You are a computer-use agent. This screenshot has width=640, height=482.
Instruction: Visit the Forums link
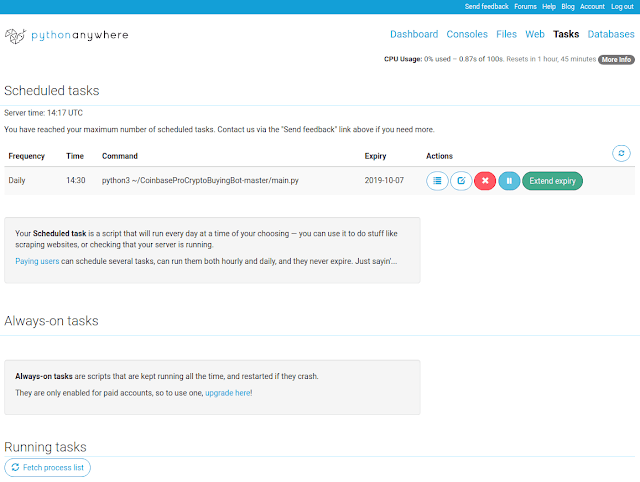[x=525, y=7]
